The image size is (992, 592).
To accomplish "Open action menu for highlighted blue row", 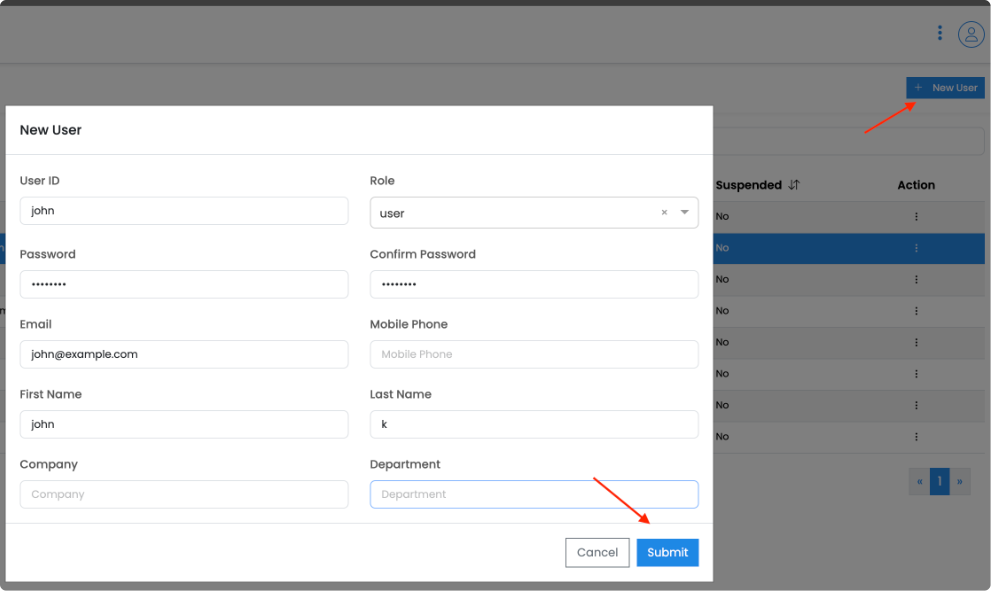I will [x=916, y=248].
